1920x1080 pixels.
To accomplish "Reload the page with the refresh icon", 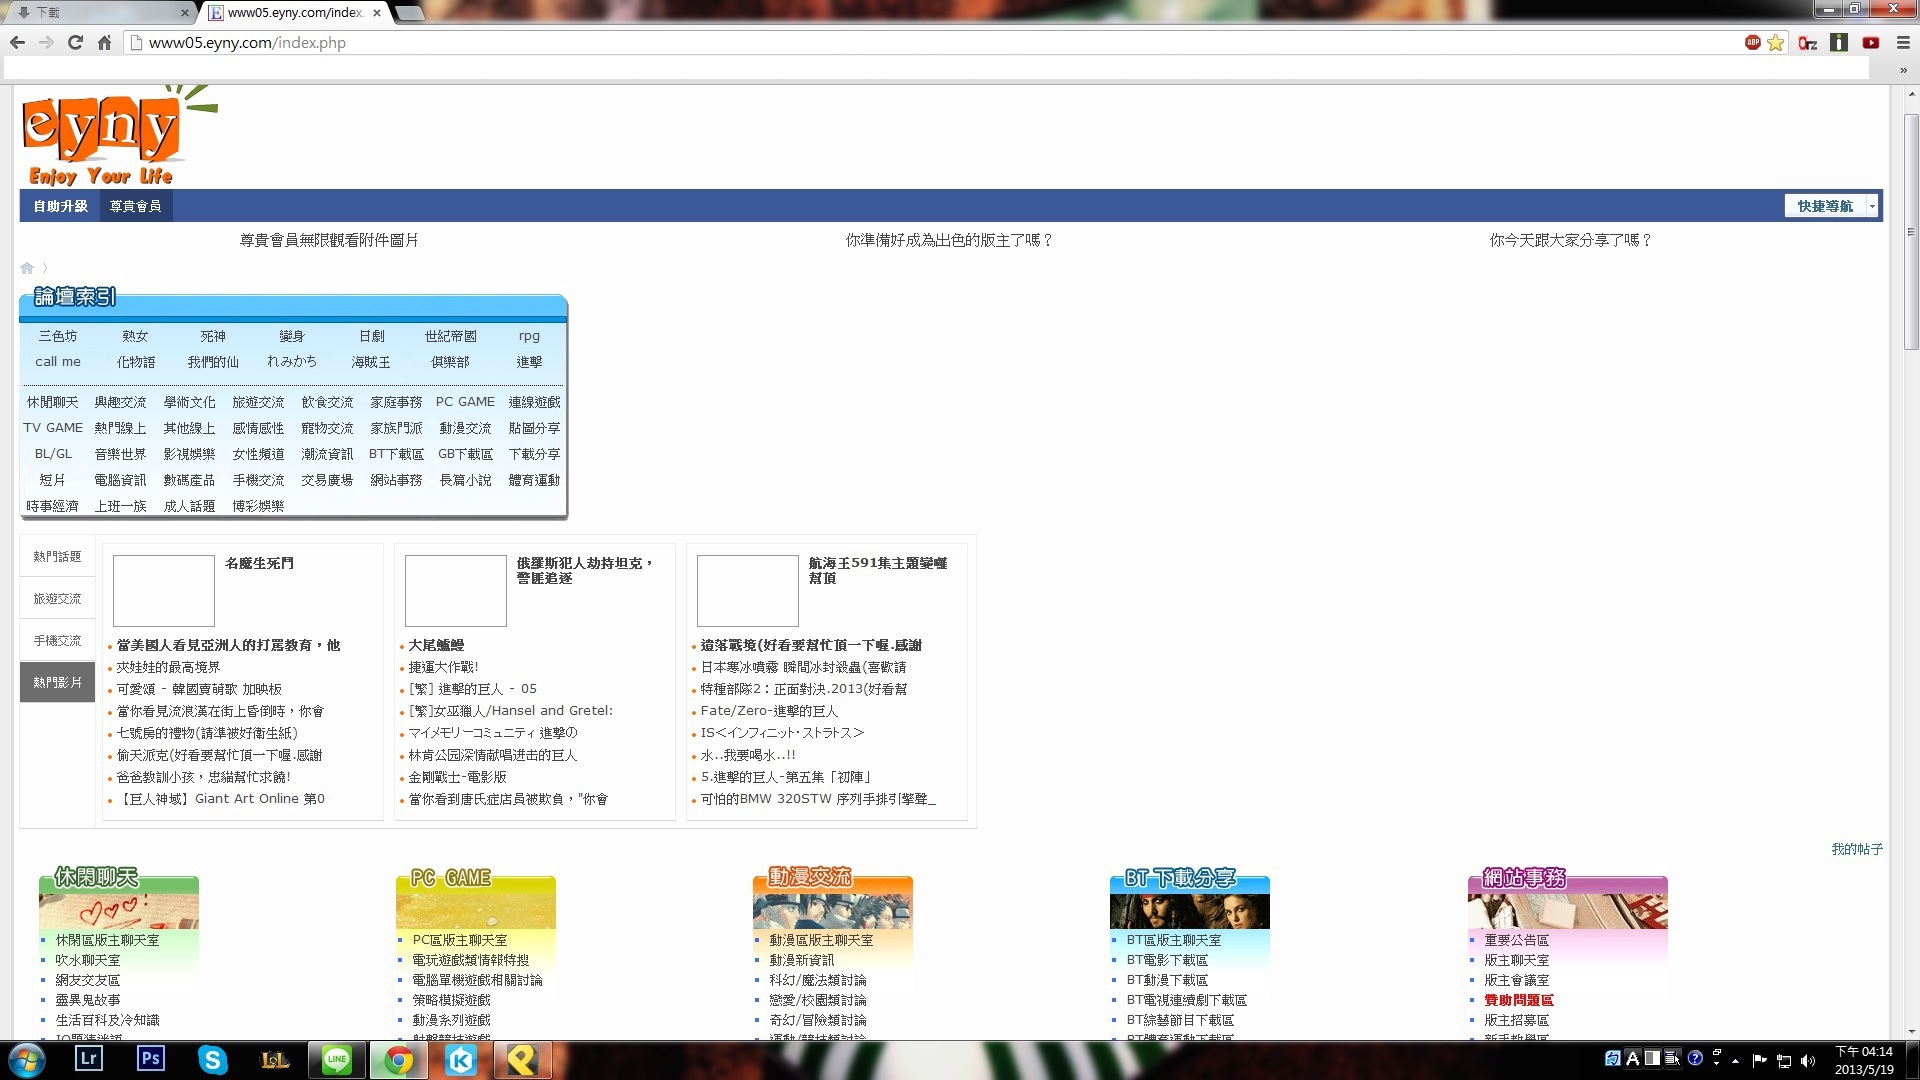I will pyautogui.click(x=75, y=42).
